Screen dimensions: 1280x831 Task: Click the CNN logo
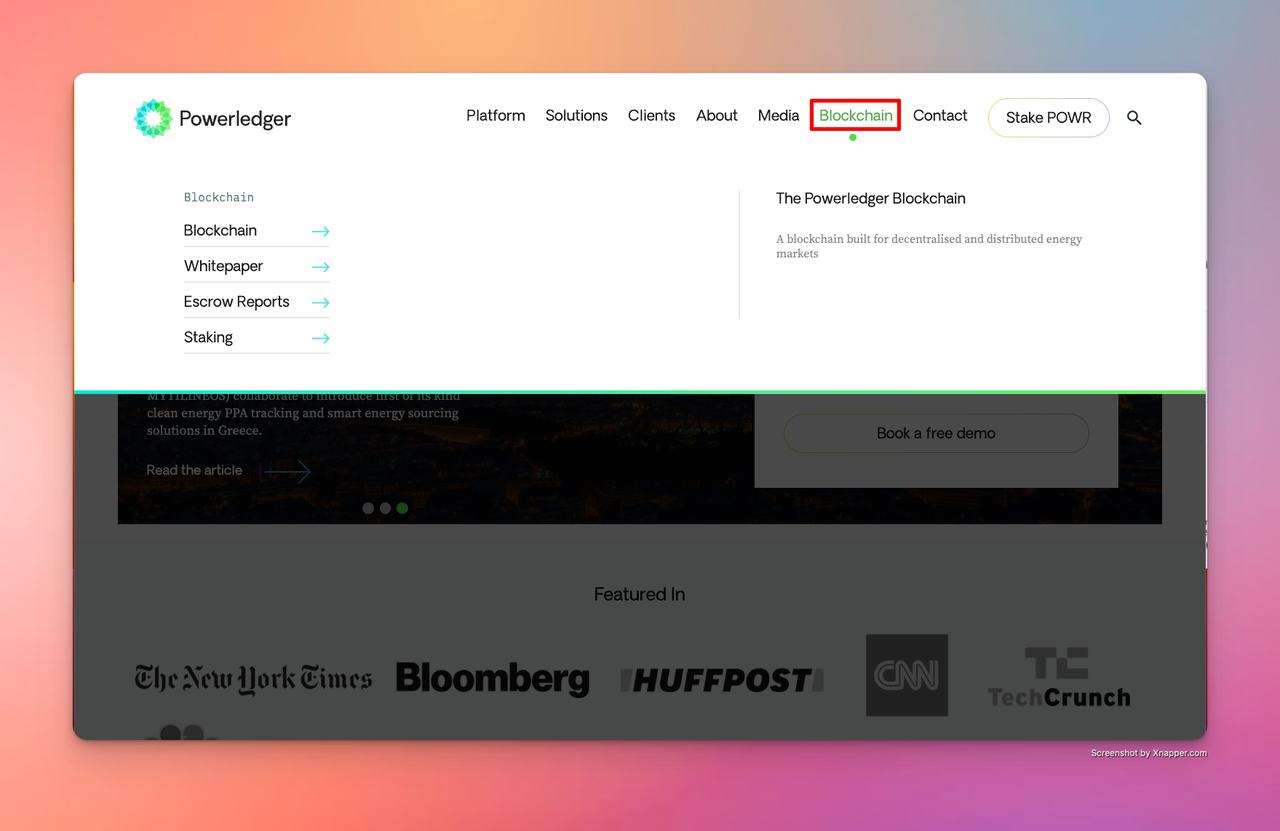pos(907,675)
